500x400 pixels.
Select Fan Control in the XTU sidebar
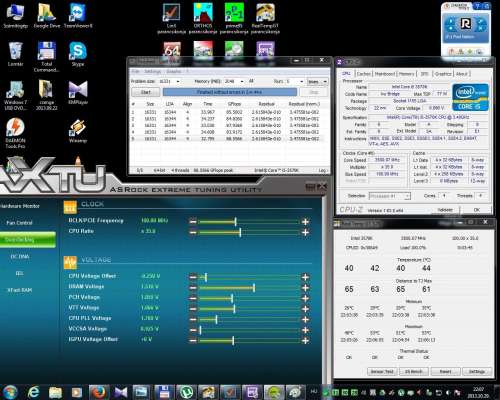tap(19, 223)
